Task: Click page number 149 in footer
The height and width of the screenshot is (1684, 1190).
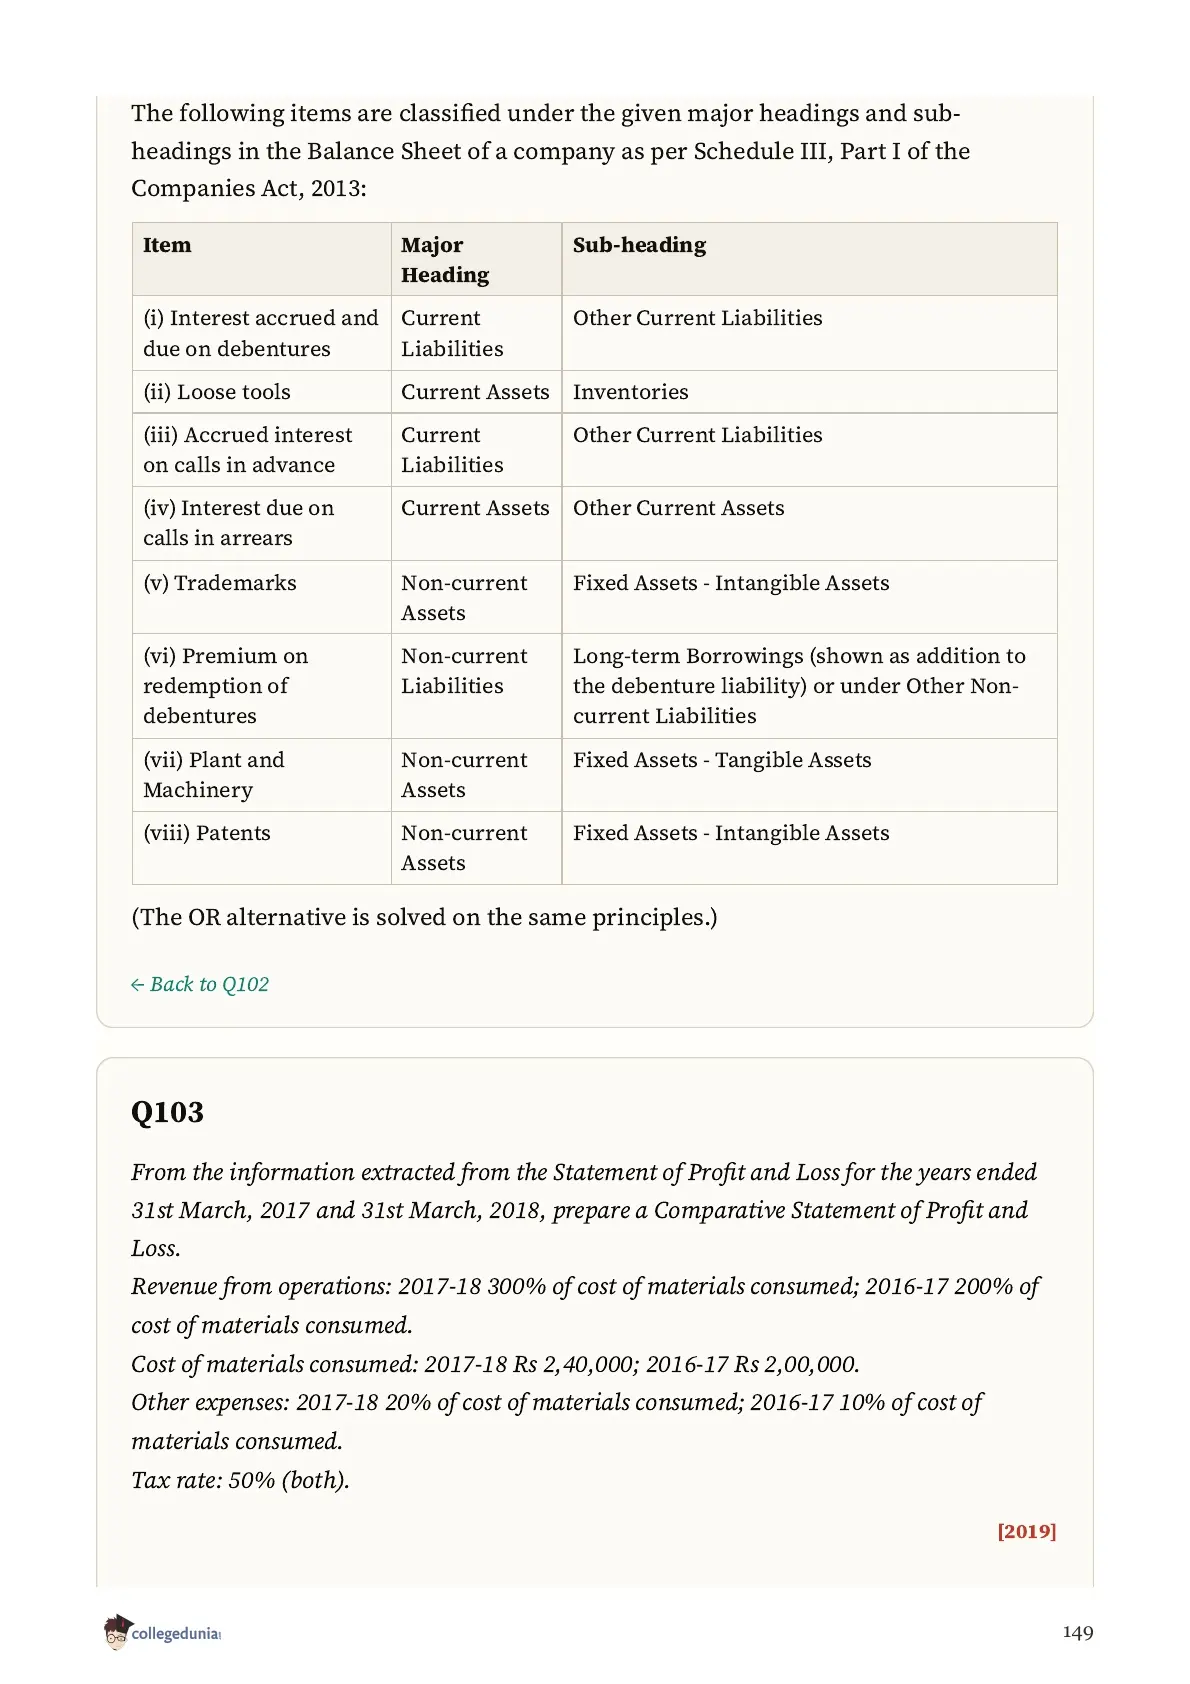Action: [1078, 1632]
